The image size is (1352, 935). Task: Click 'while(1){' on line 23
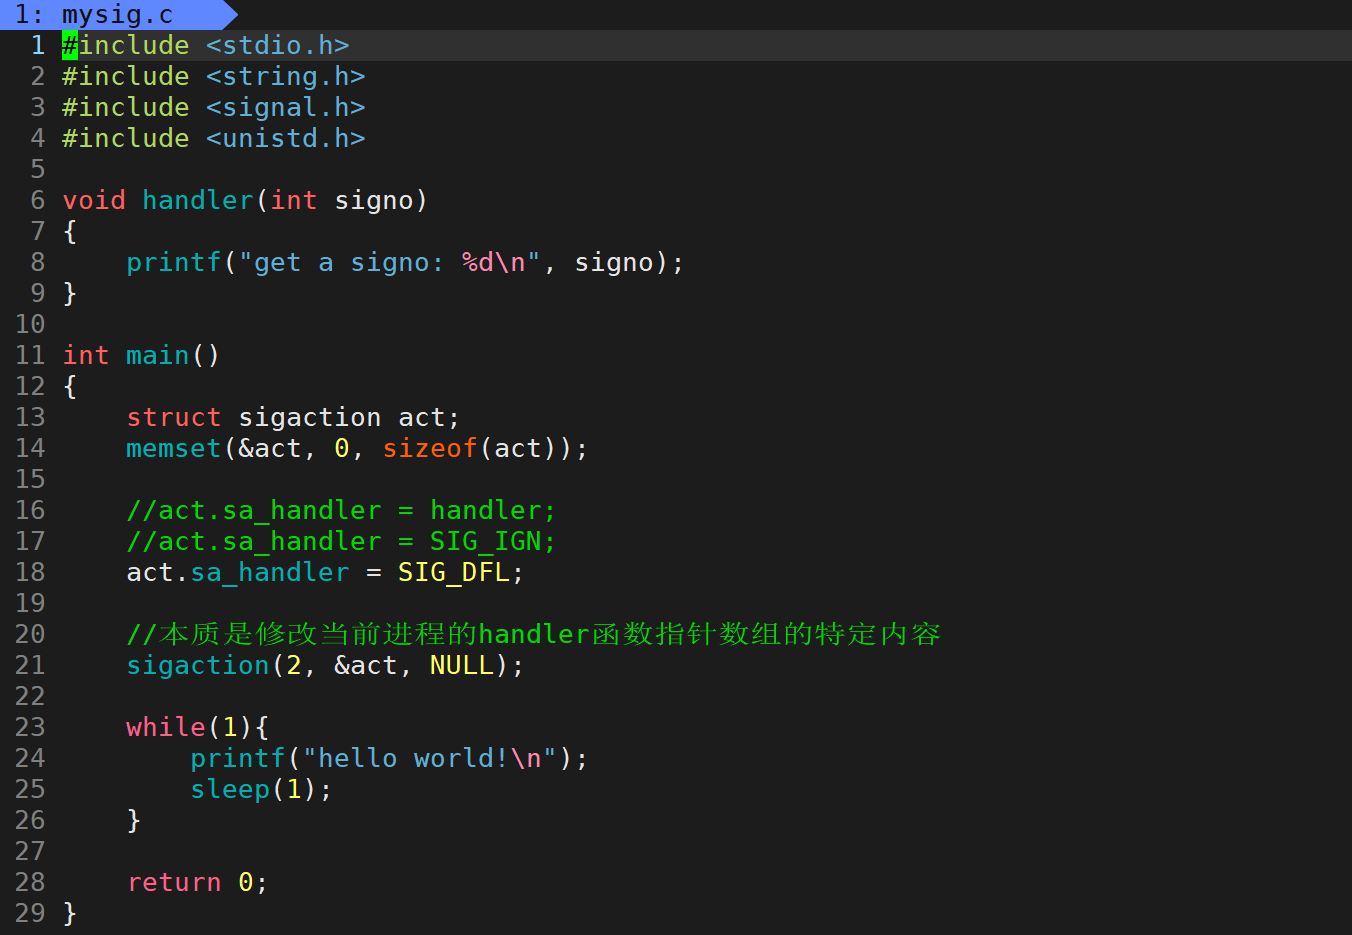198,728
